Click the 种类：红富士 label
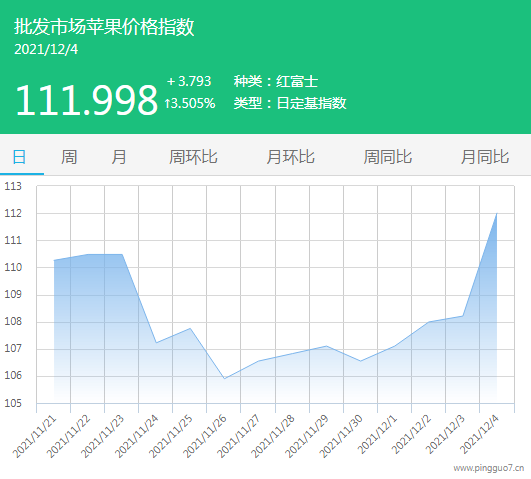The image size is (531, 479). [276, 81]
